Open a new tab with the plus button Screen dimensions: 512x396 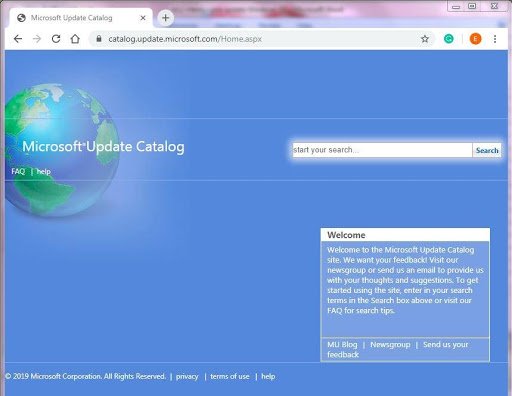(165, 18)
